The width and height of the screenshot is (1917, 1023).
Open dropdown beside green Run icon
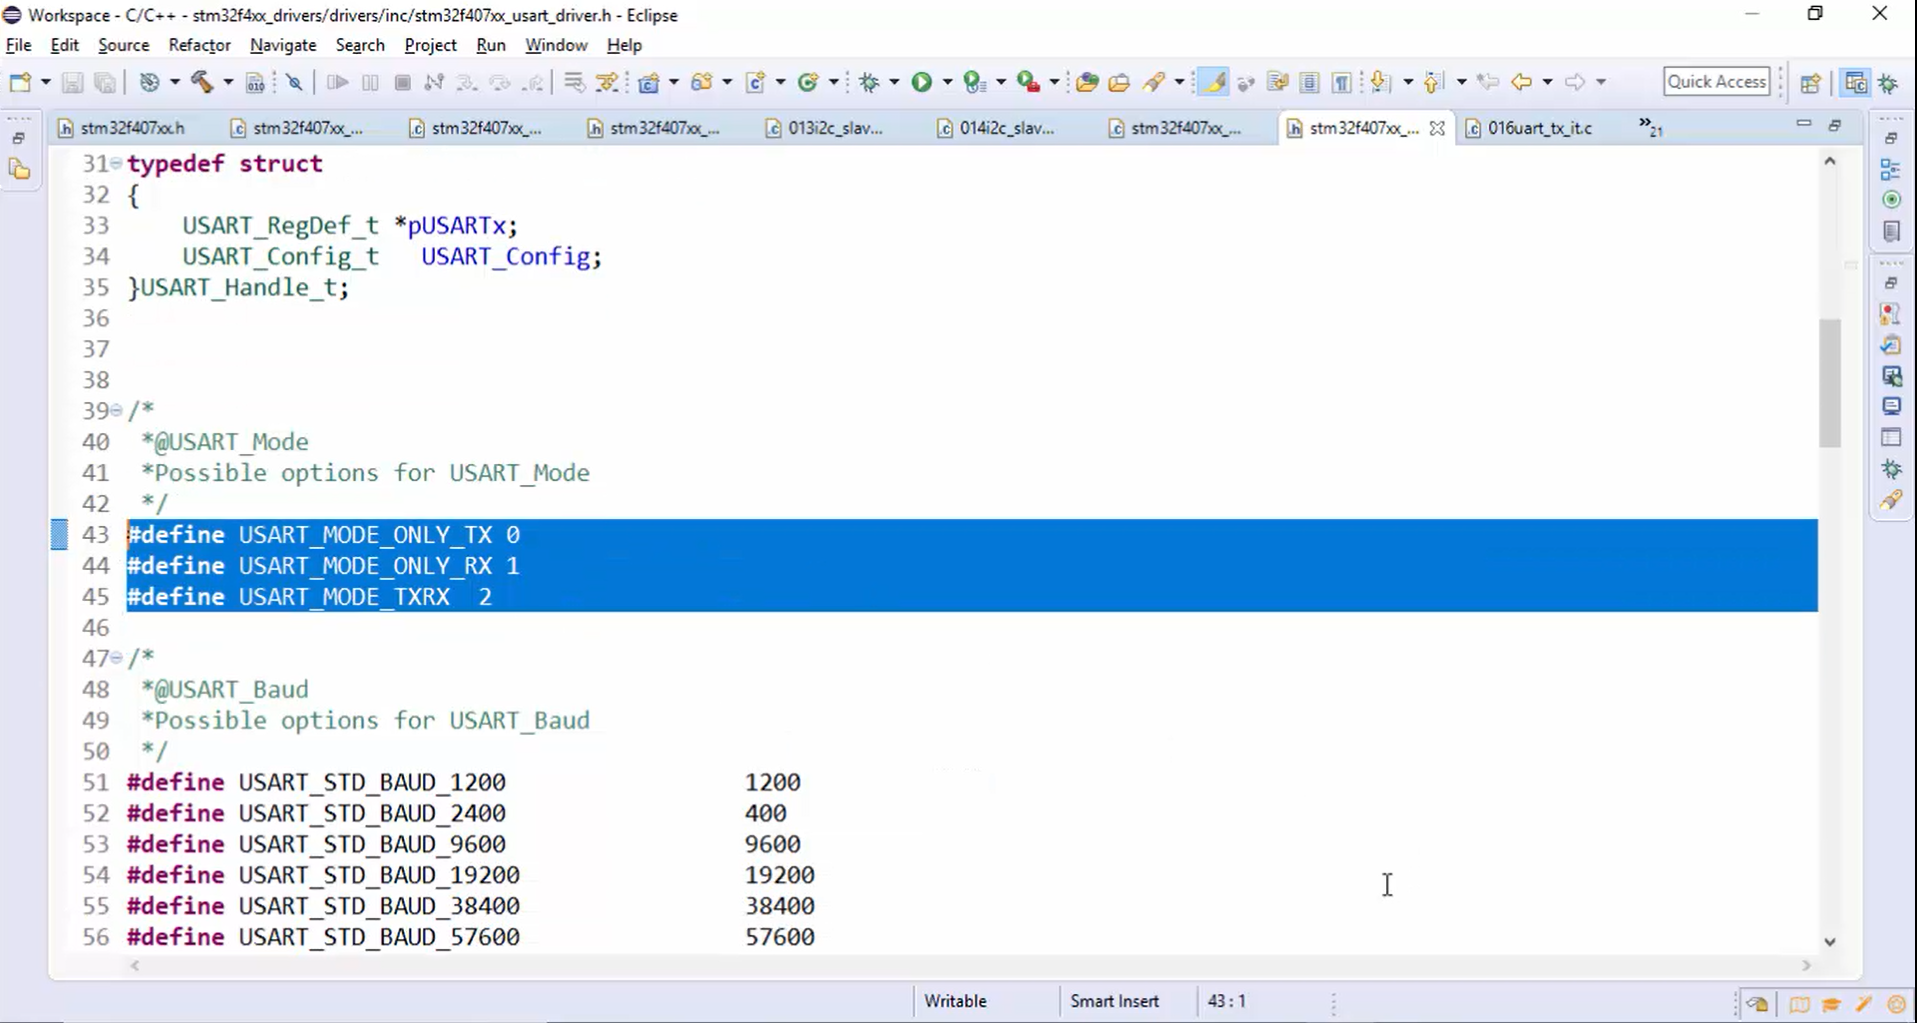pyautogui.click(x=946, y=82)
